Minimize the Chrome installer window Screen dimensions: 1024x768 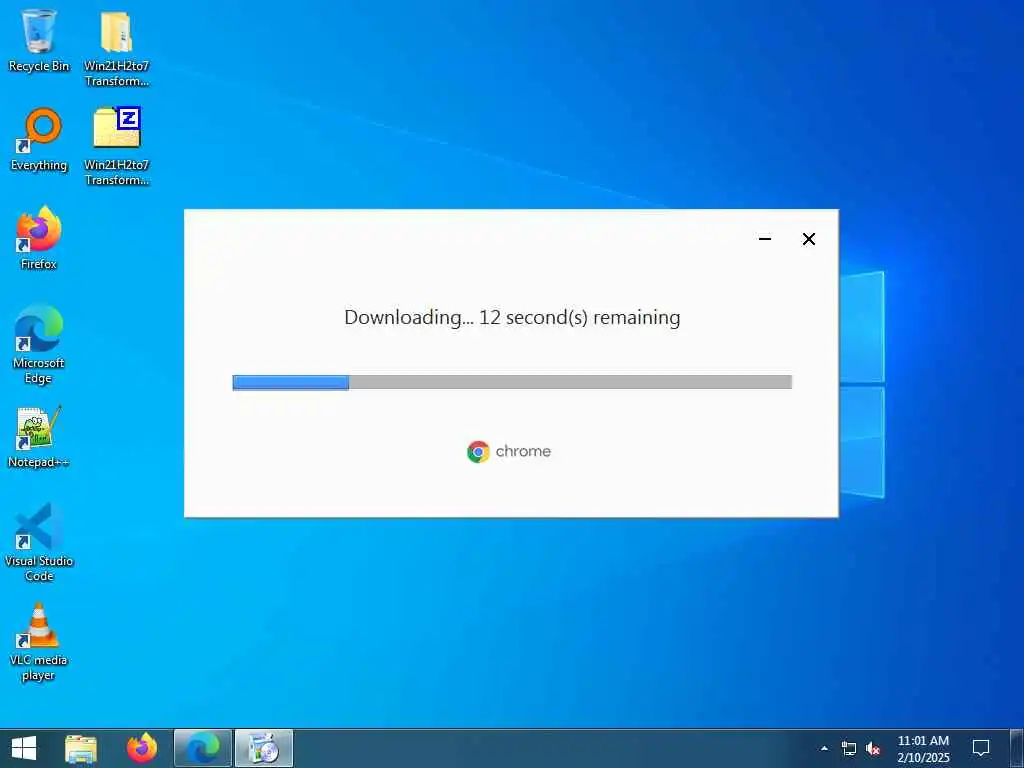pos(765,239)
